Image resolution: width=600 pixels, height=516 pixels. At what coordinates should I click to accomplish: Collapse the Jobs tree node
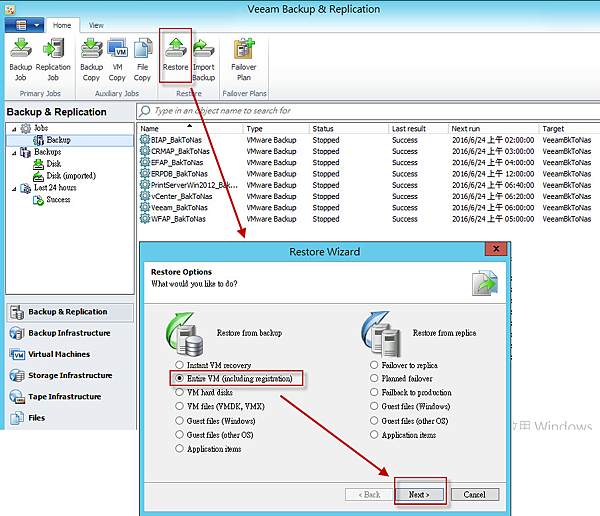14,129
